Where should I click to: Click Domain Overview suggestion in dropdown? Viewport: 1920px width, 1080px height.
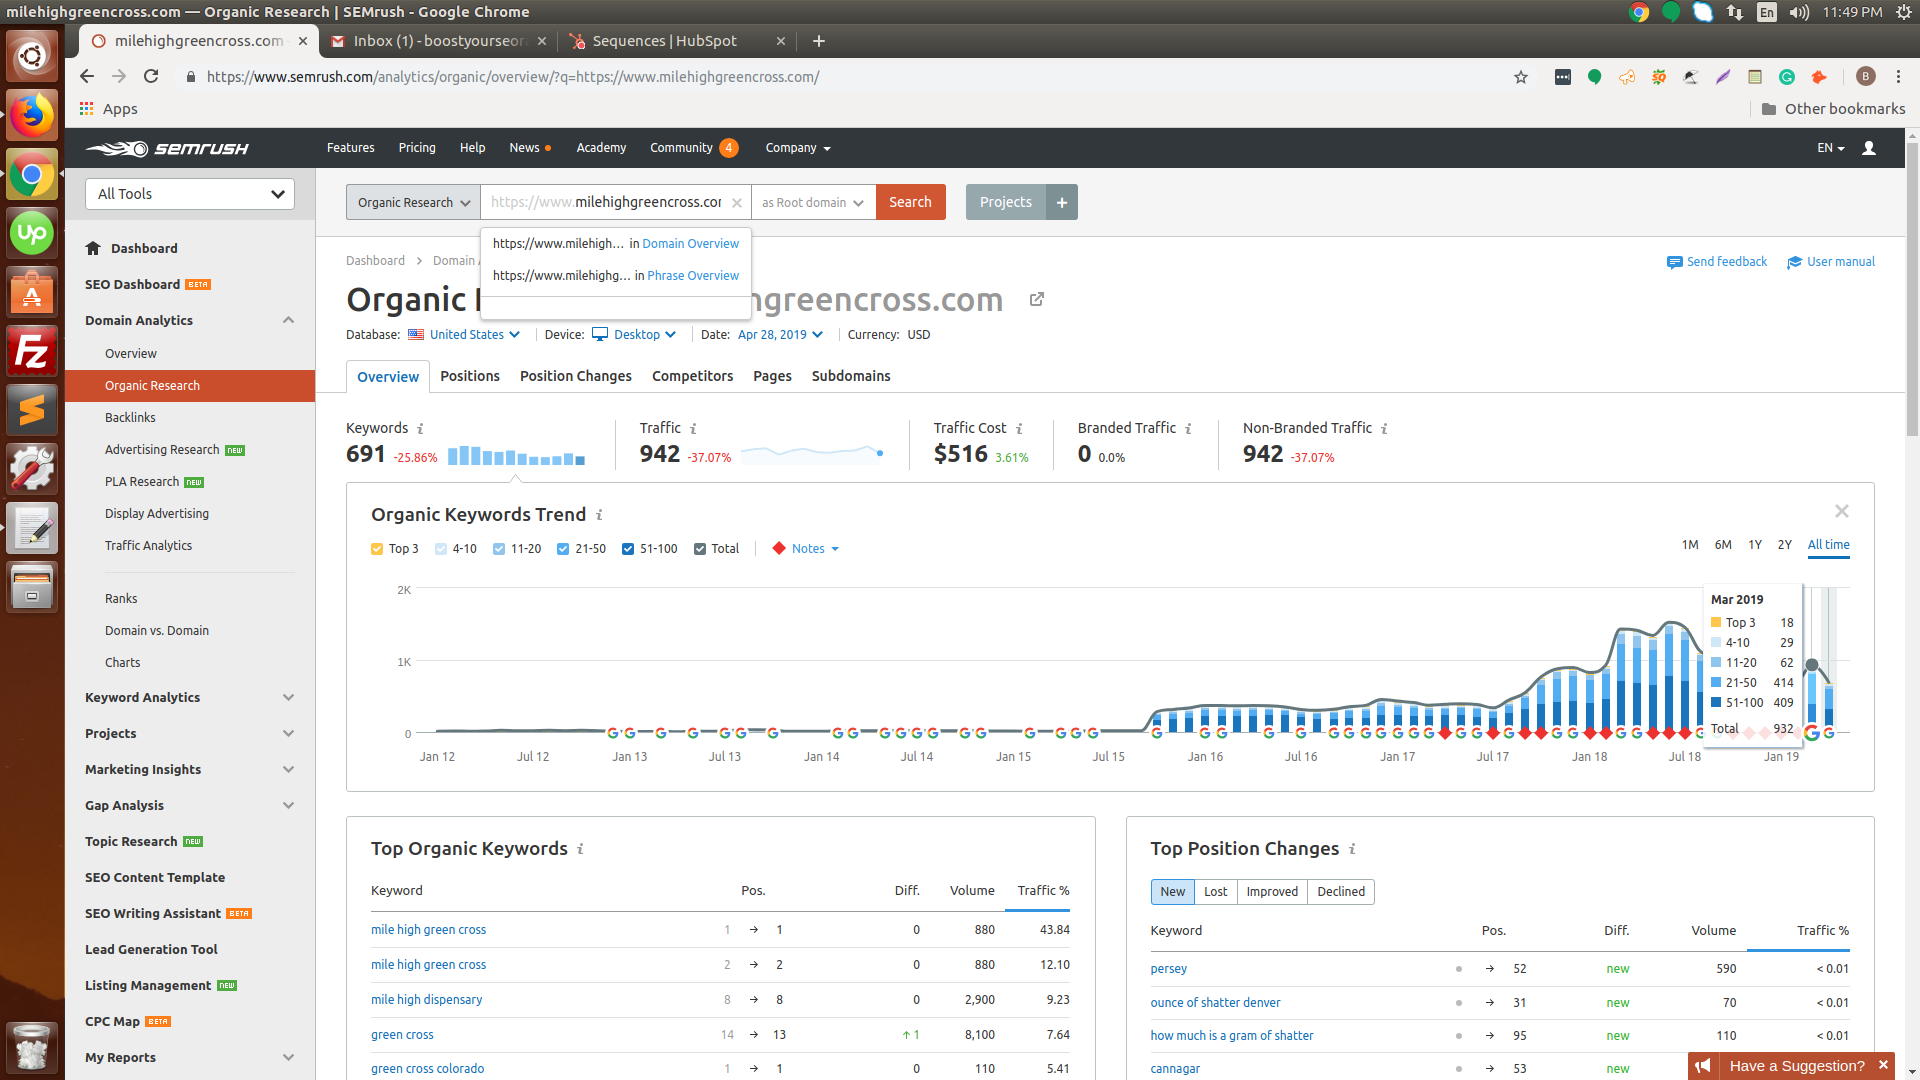click(x=690, y=244)
